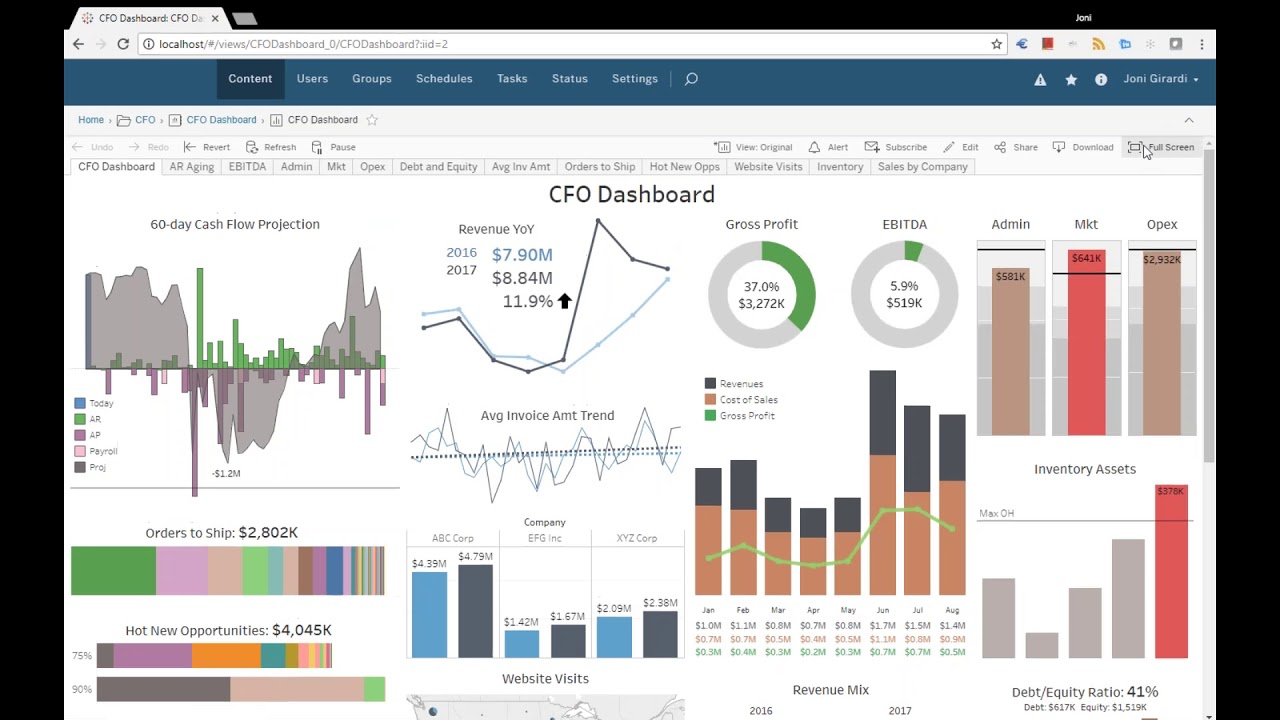Click the Undo toolbar button

tap(92, 147)
